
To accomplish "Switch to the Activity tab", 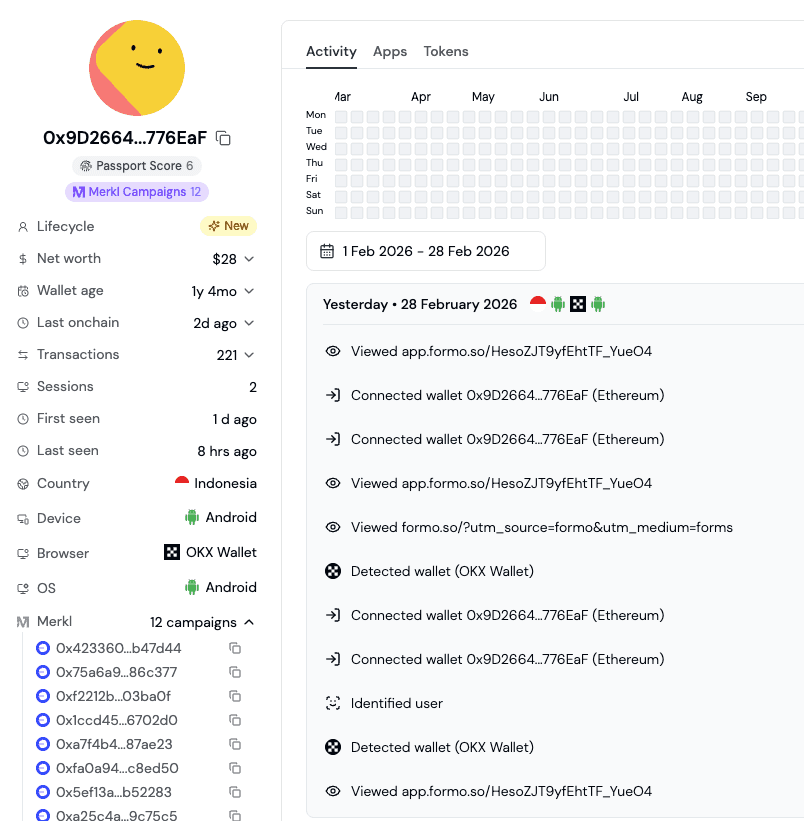I will (331, 51).
